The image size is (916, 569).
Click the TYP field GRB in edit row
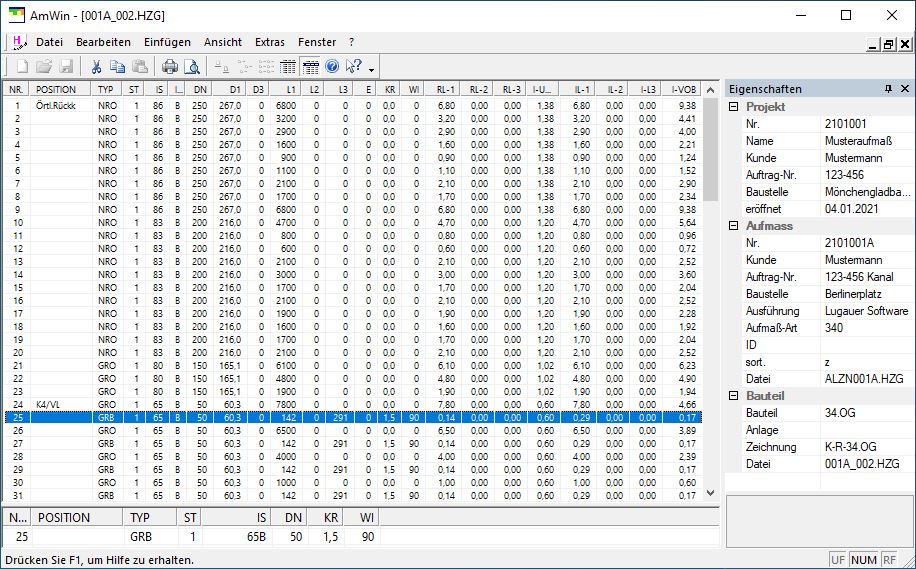pos(150,537)
